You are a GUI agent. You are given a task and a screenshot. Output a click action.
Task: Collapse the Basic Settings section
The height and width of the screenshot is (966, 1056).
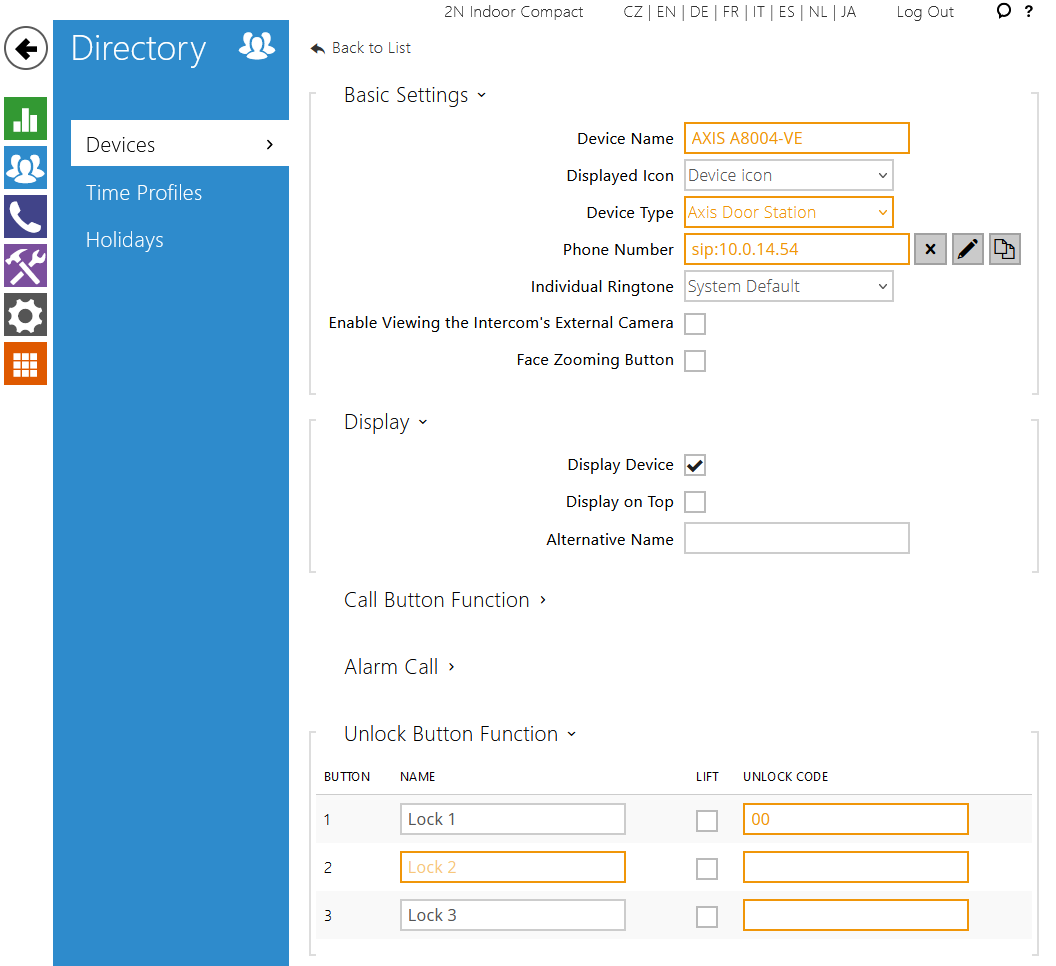tap(414, 95)
